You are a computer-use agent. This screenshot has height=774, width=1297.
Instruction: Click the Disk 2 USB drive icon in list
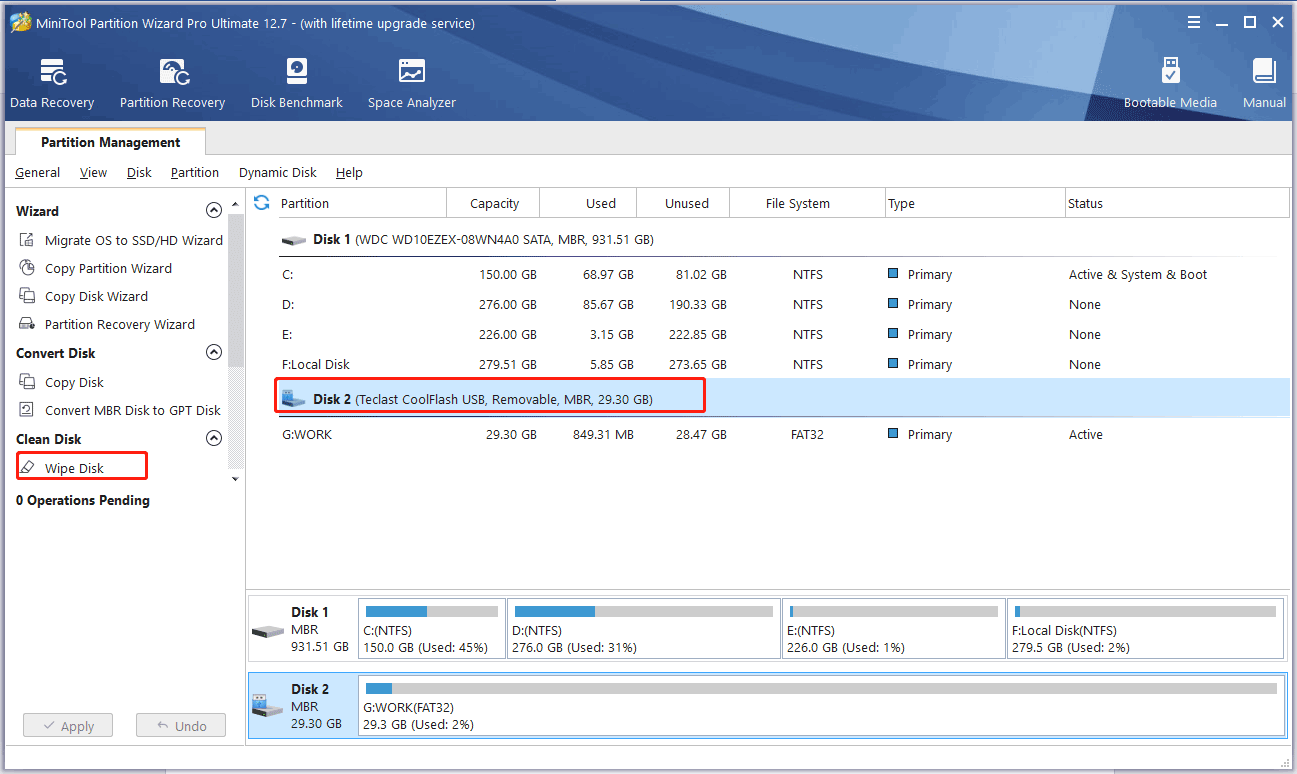[x=293, y=398]
